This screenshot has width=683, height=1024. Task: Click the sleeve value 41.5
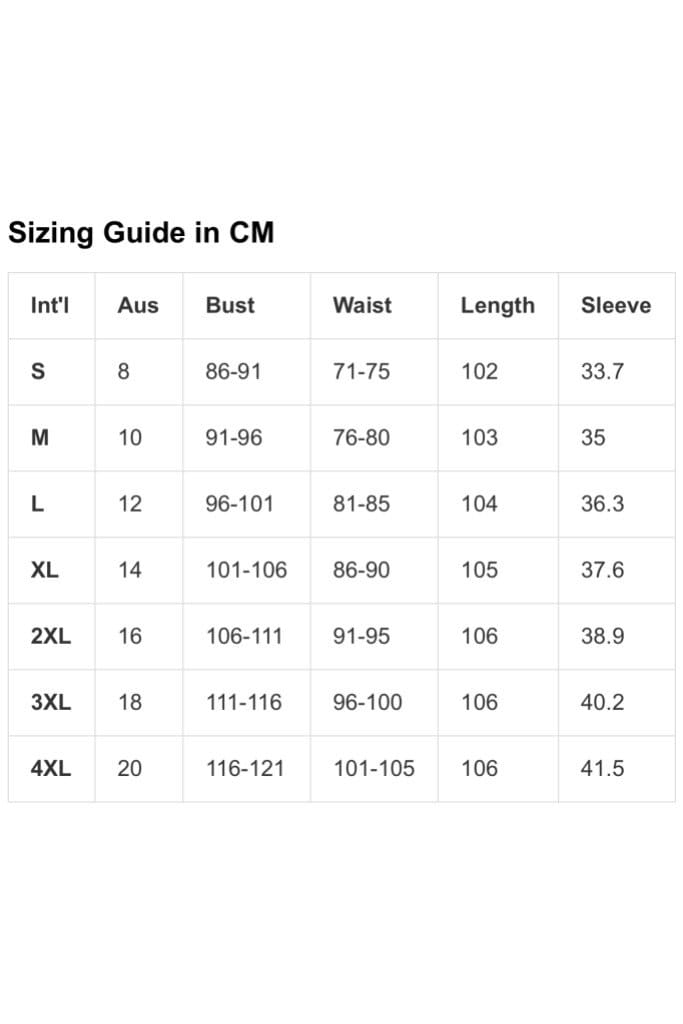click(x=602, y=769)
